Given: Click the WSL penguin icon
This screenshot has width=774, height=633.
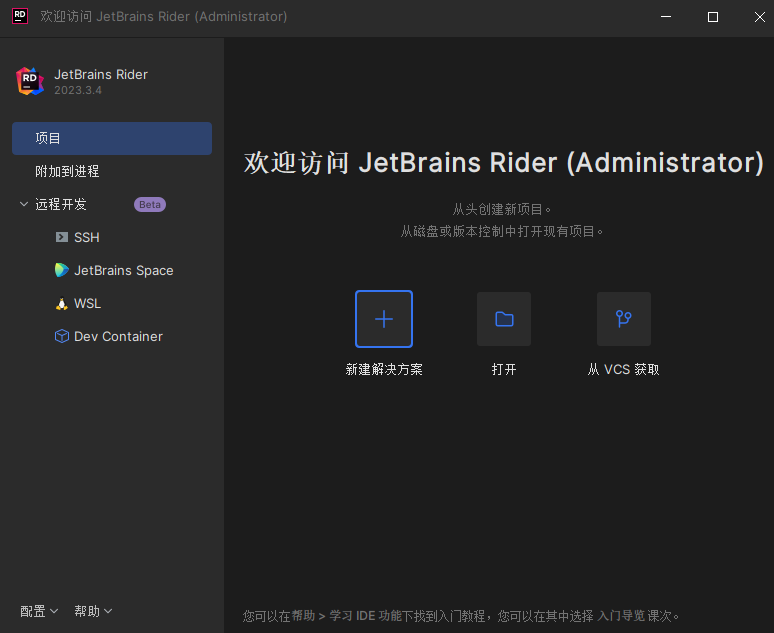Looking at the screenshot, I should [x=62, y=303].
